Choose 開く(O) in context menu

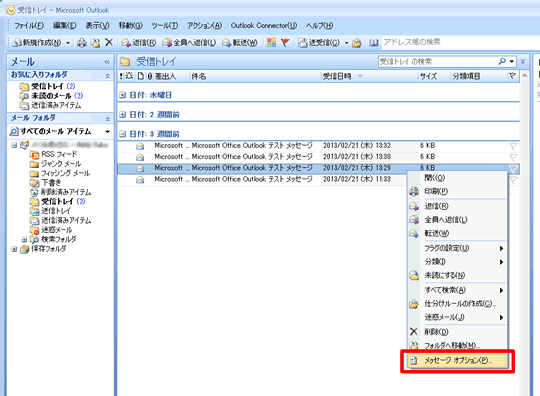(x=458, y=178)
